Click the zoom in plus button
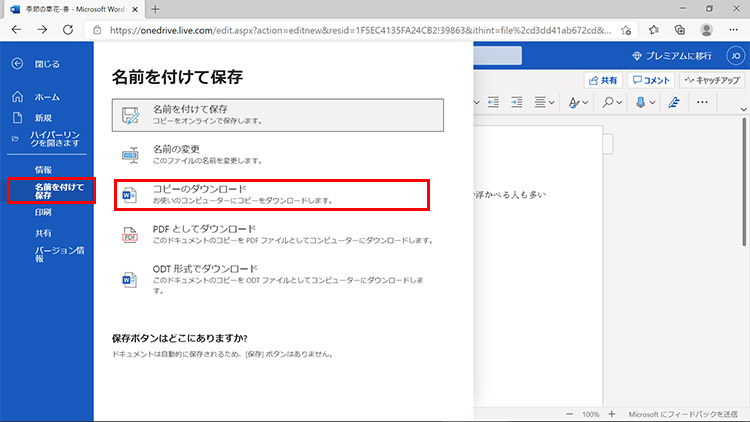 (611, 414)
